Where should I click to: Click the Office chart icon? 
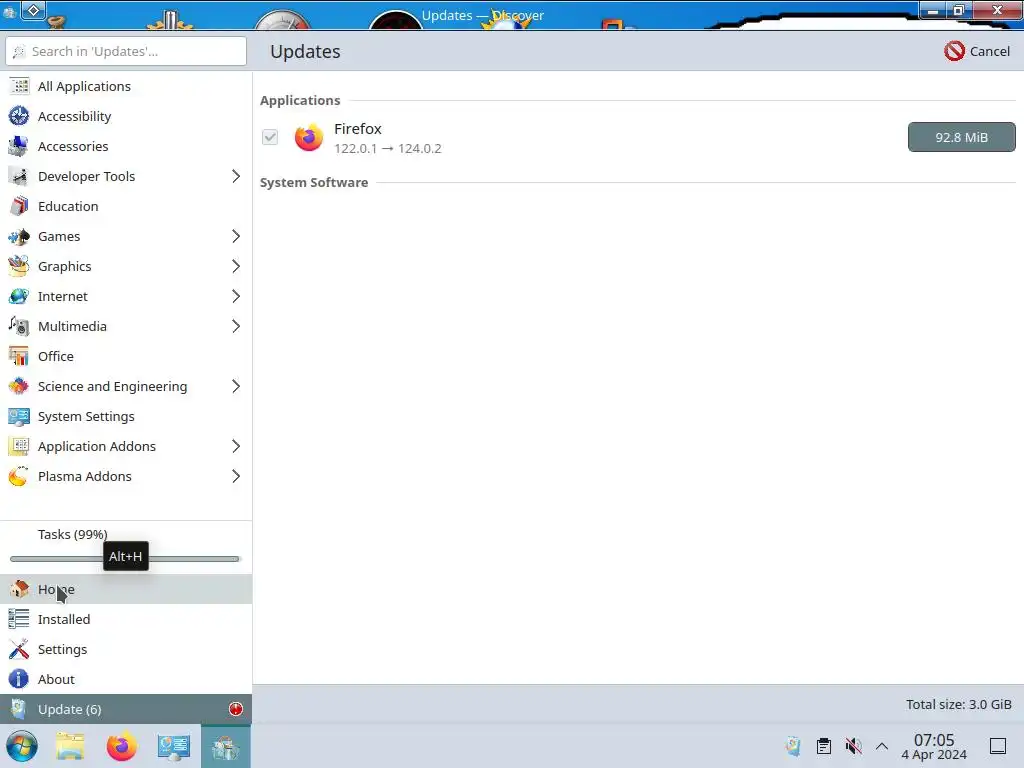19,357
